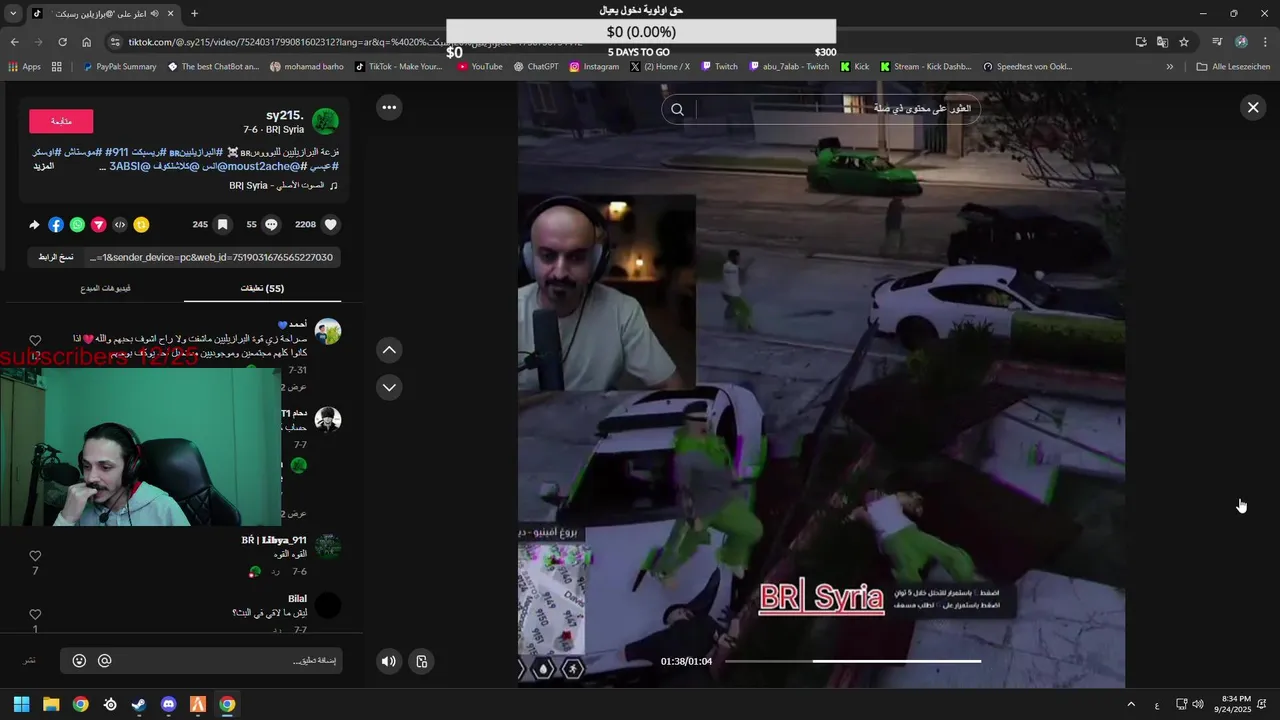Open the Instagram bookmark
Viewport: 1280px width, 720px height.
(x=595, y=67)
